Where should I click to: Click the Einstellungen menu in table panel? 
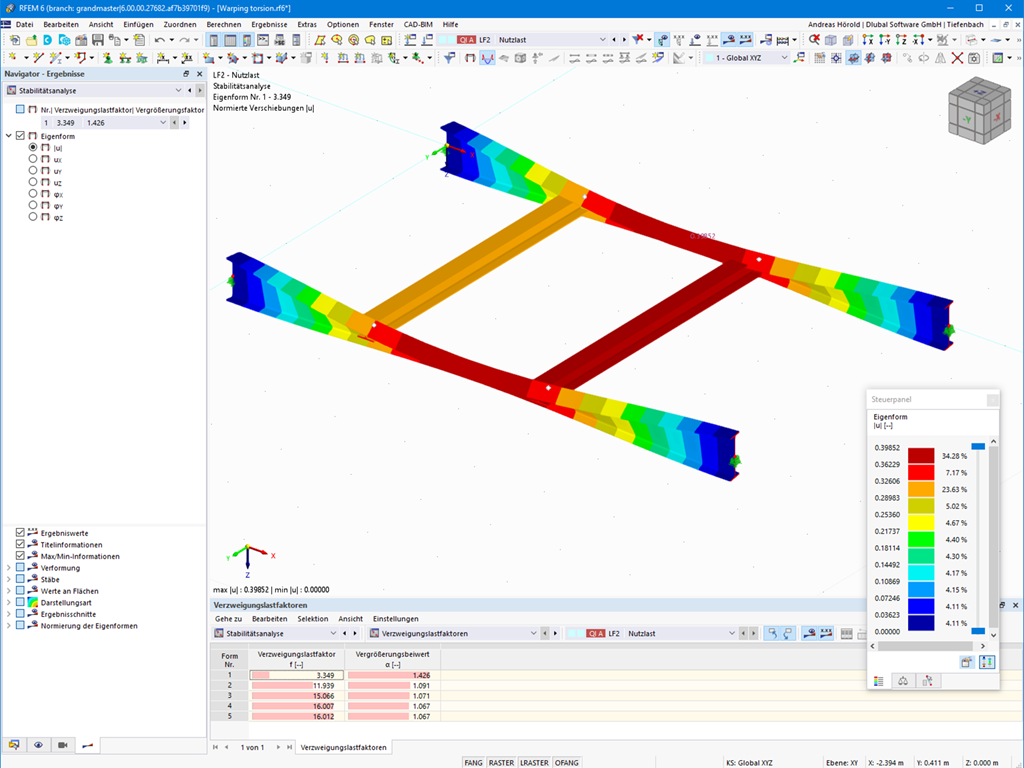pyautogui.click(x=396, y=618)
